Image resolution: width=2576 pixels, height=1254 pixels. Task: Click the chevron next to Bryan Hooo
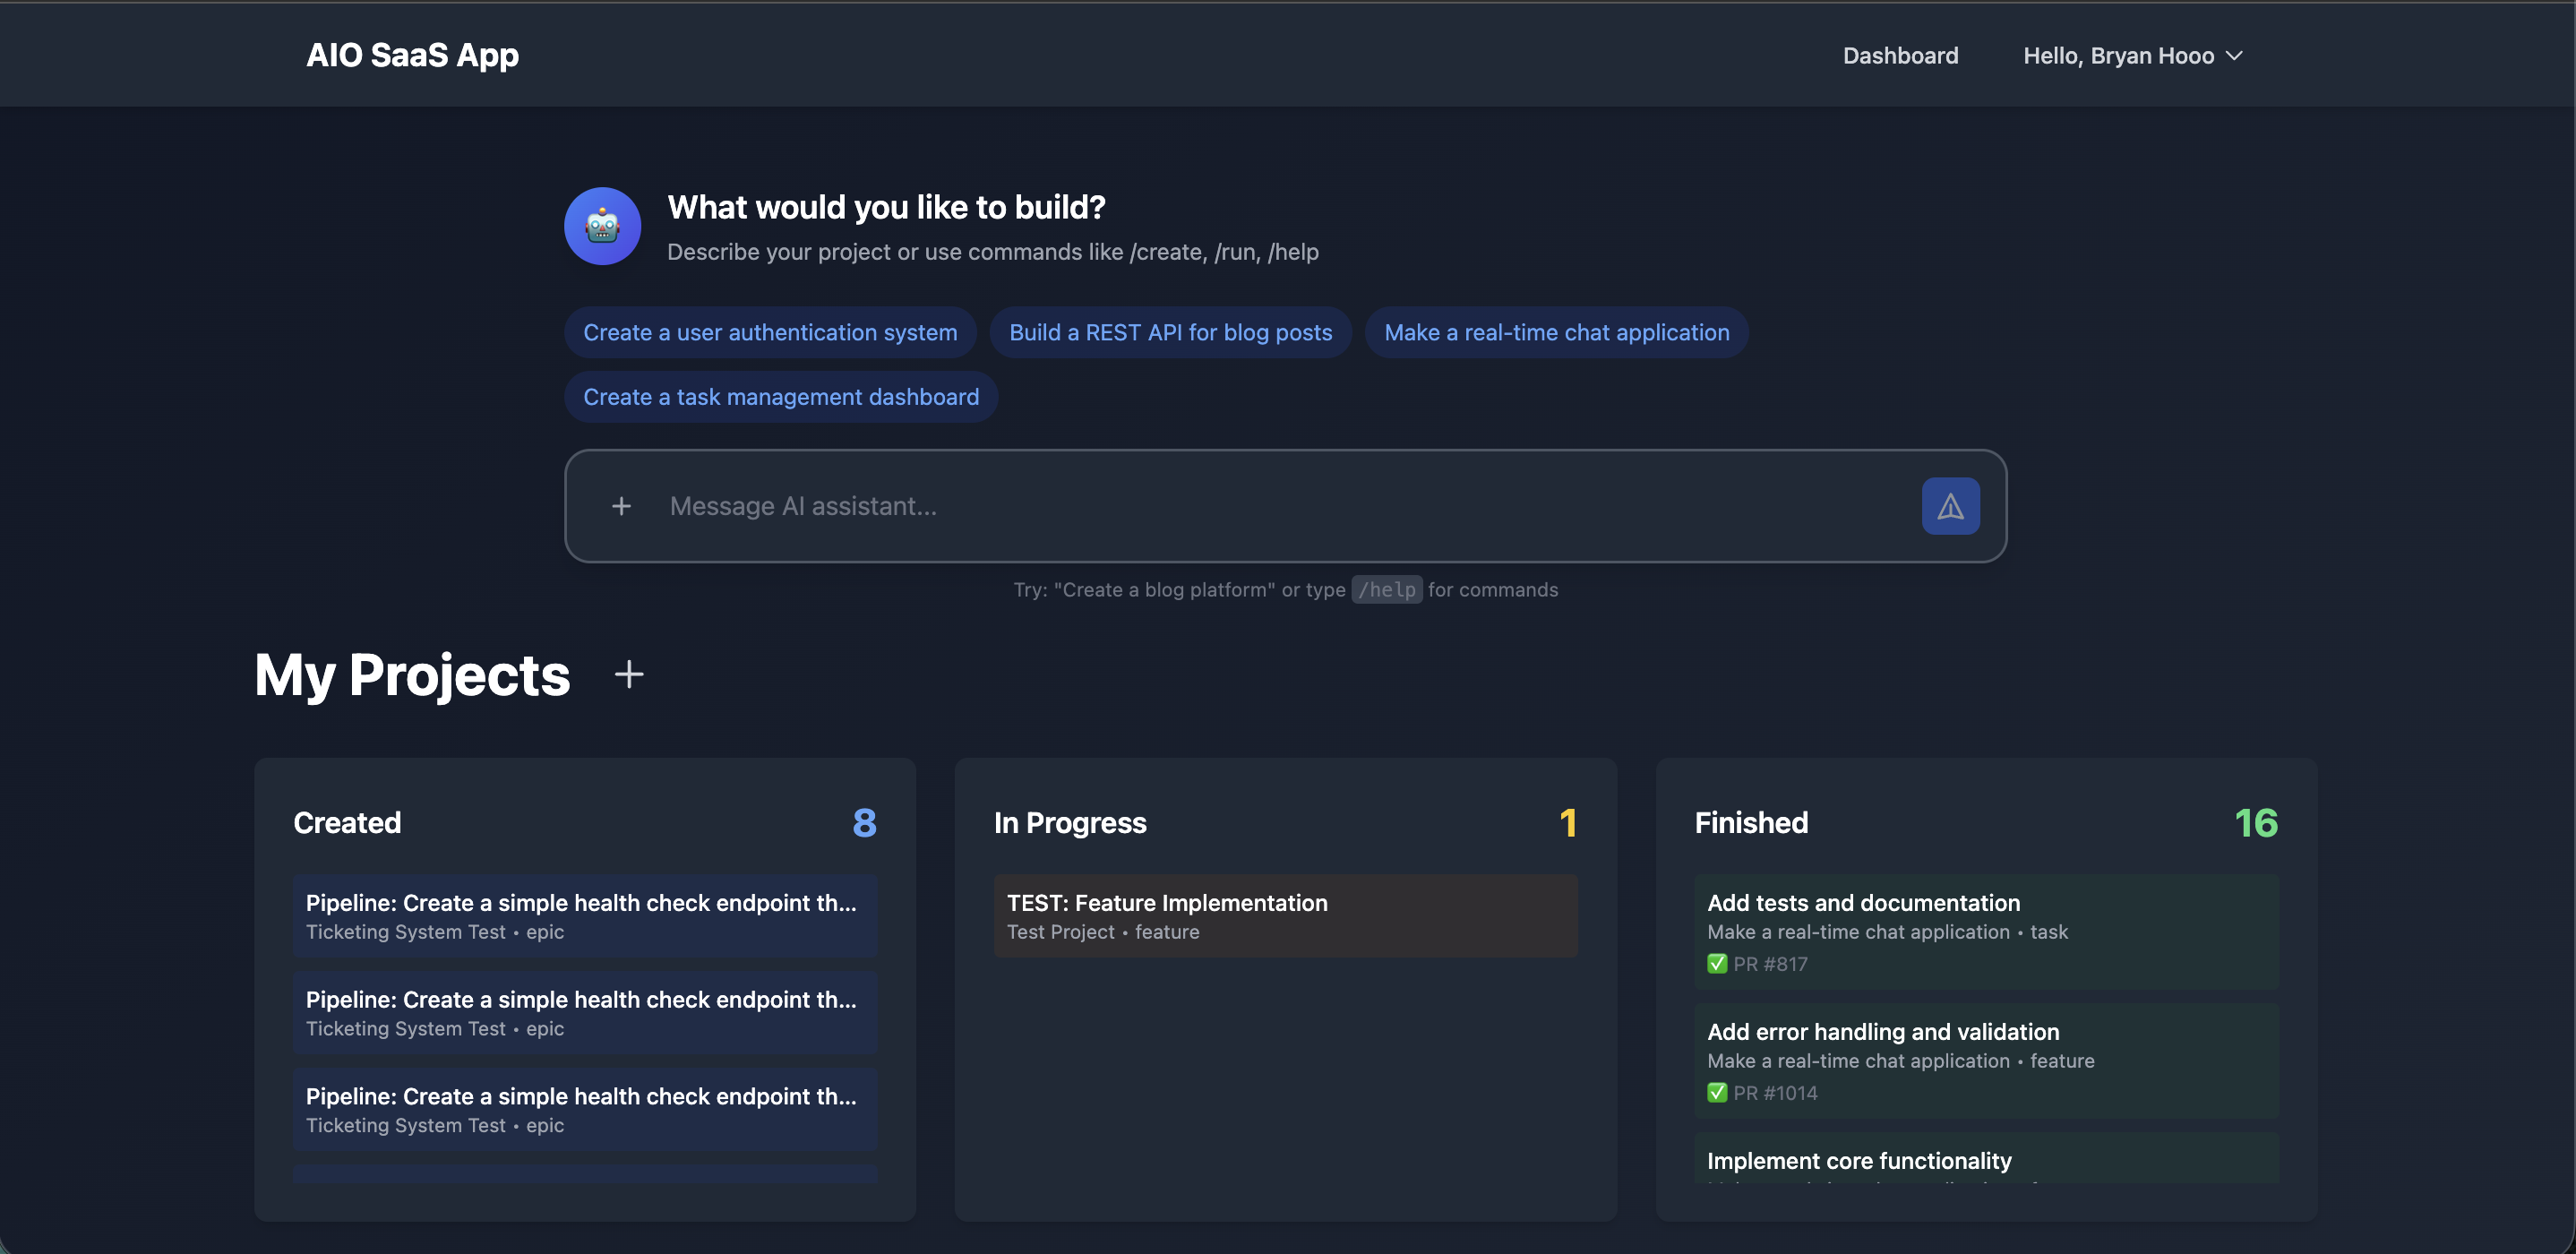[x=2234, y=56]
